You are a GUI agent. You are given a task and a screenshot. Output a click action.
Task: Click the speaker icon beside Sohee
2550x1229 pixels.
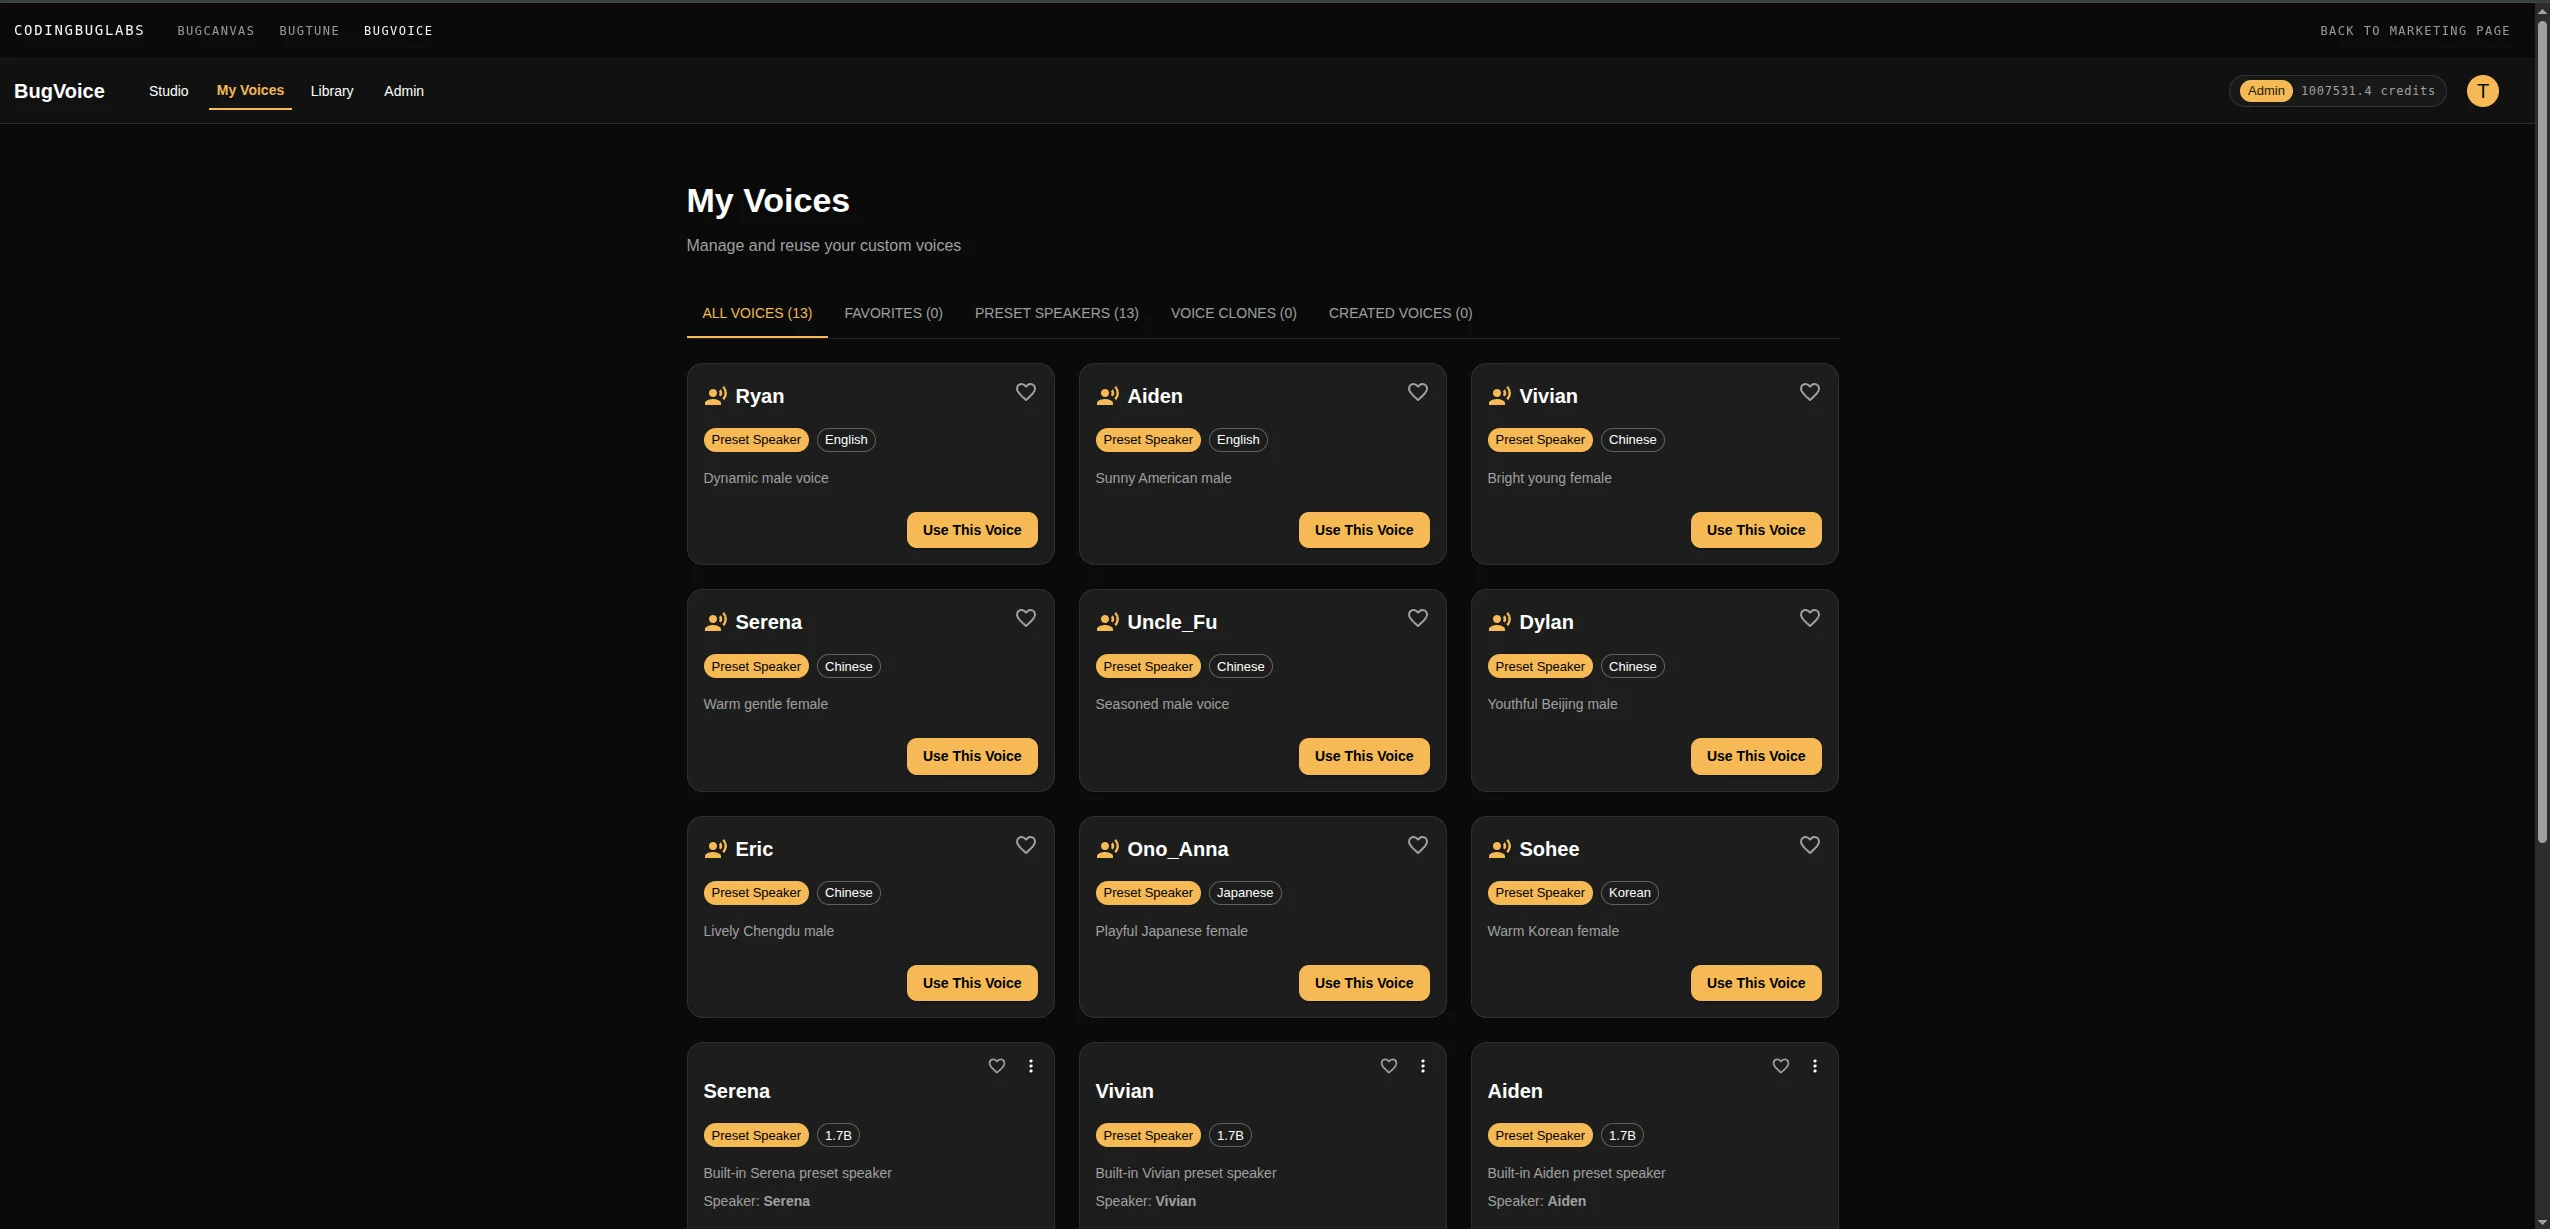click(1500, 848)
